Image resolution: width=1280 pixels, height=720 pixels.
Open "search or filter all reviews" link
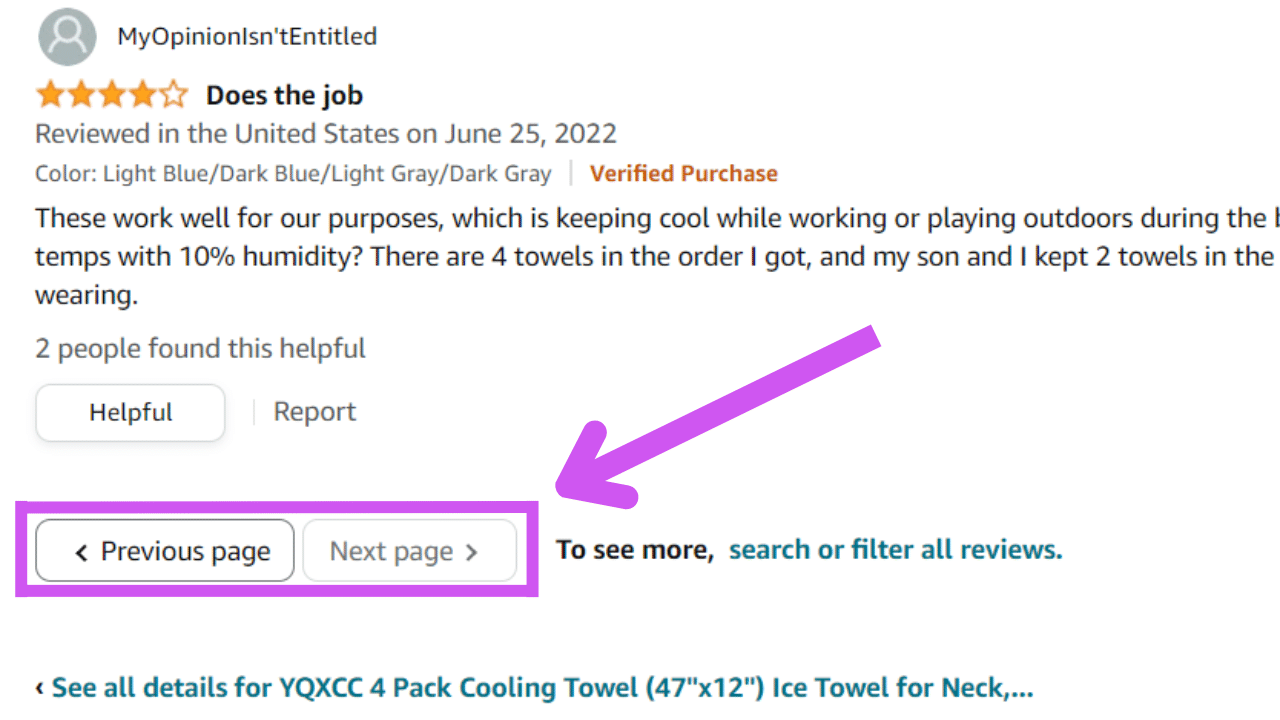pos(895,550)
